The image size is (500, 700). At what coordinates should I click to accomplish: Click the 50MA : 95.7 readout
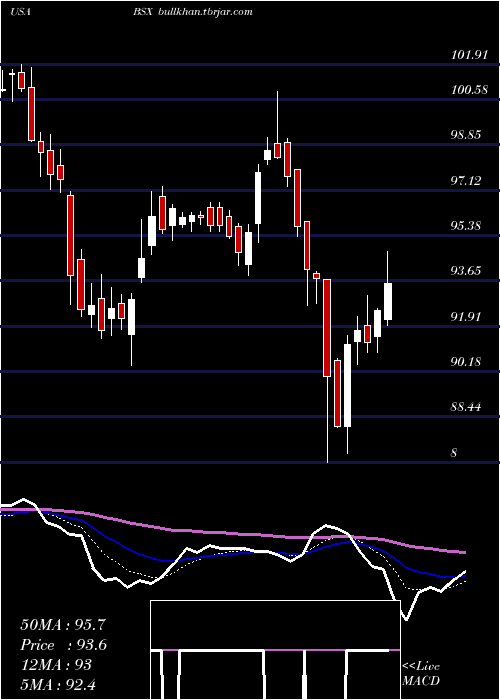pyautogui.click(x=63, y=625)
